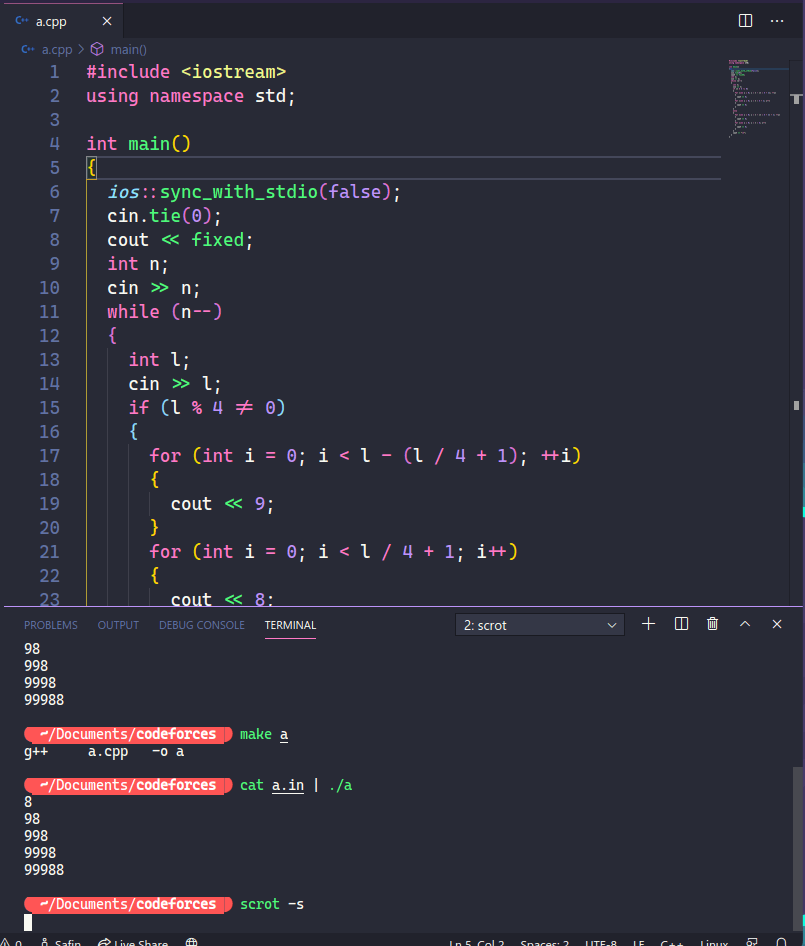Close the a.cpp editor tab
This screenshot has height=946, width=805.
(x=107, y=21)
